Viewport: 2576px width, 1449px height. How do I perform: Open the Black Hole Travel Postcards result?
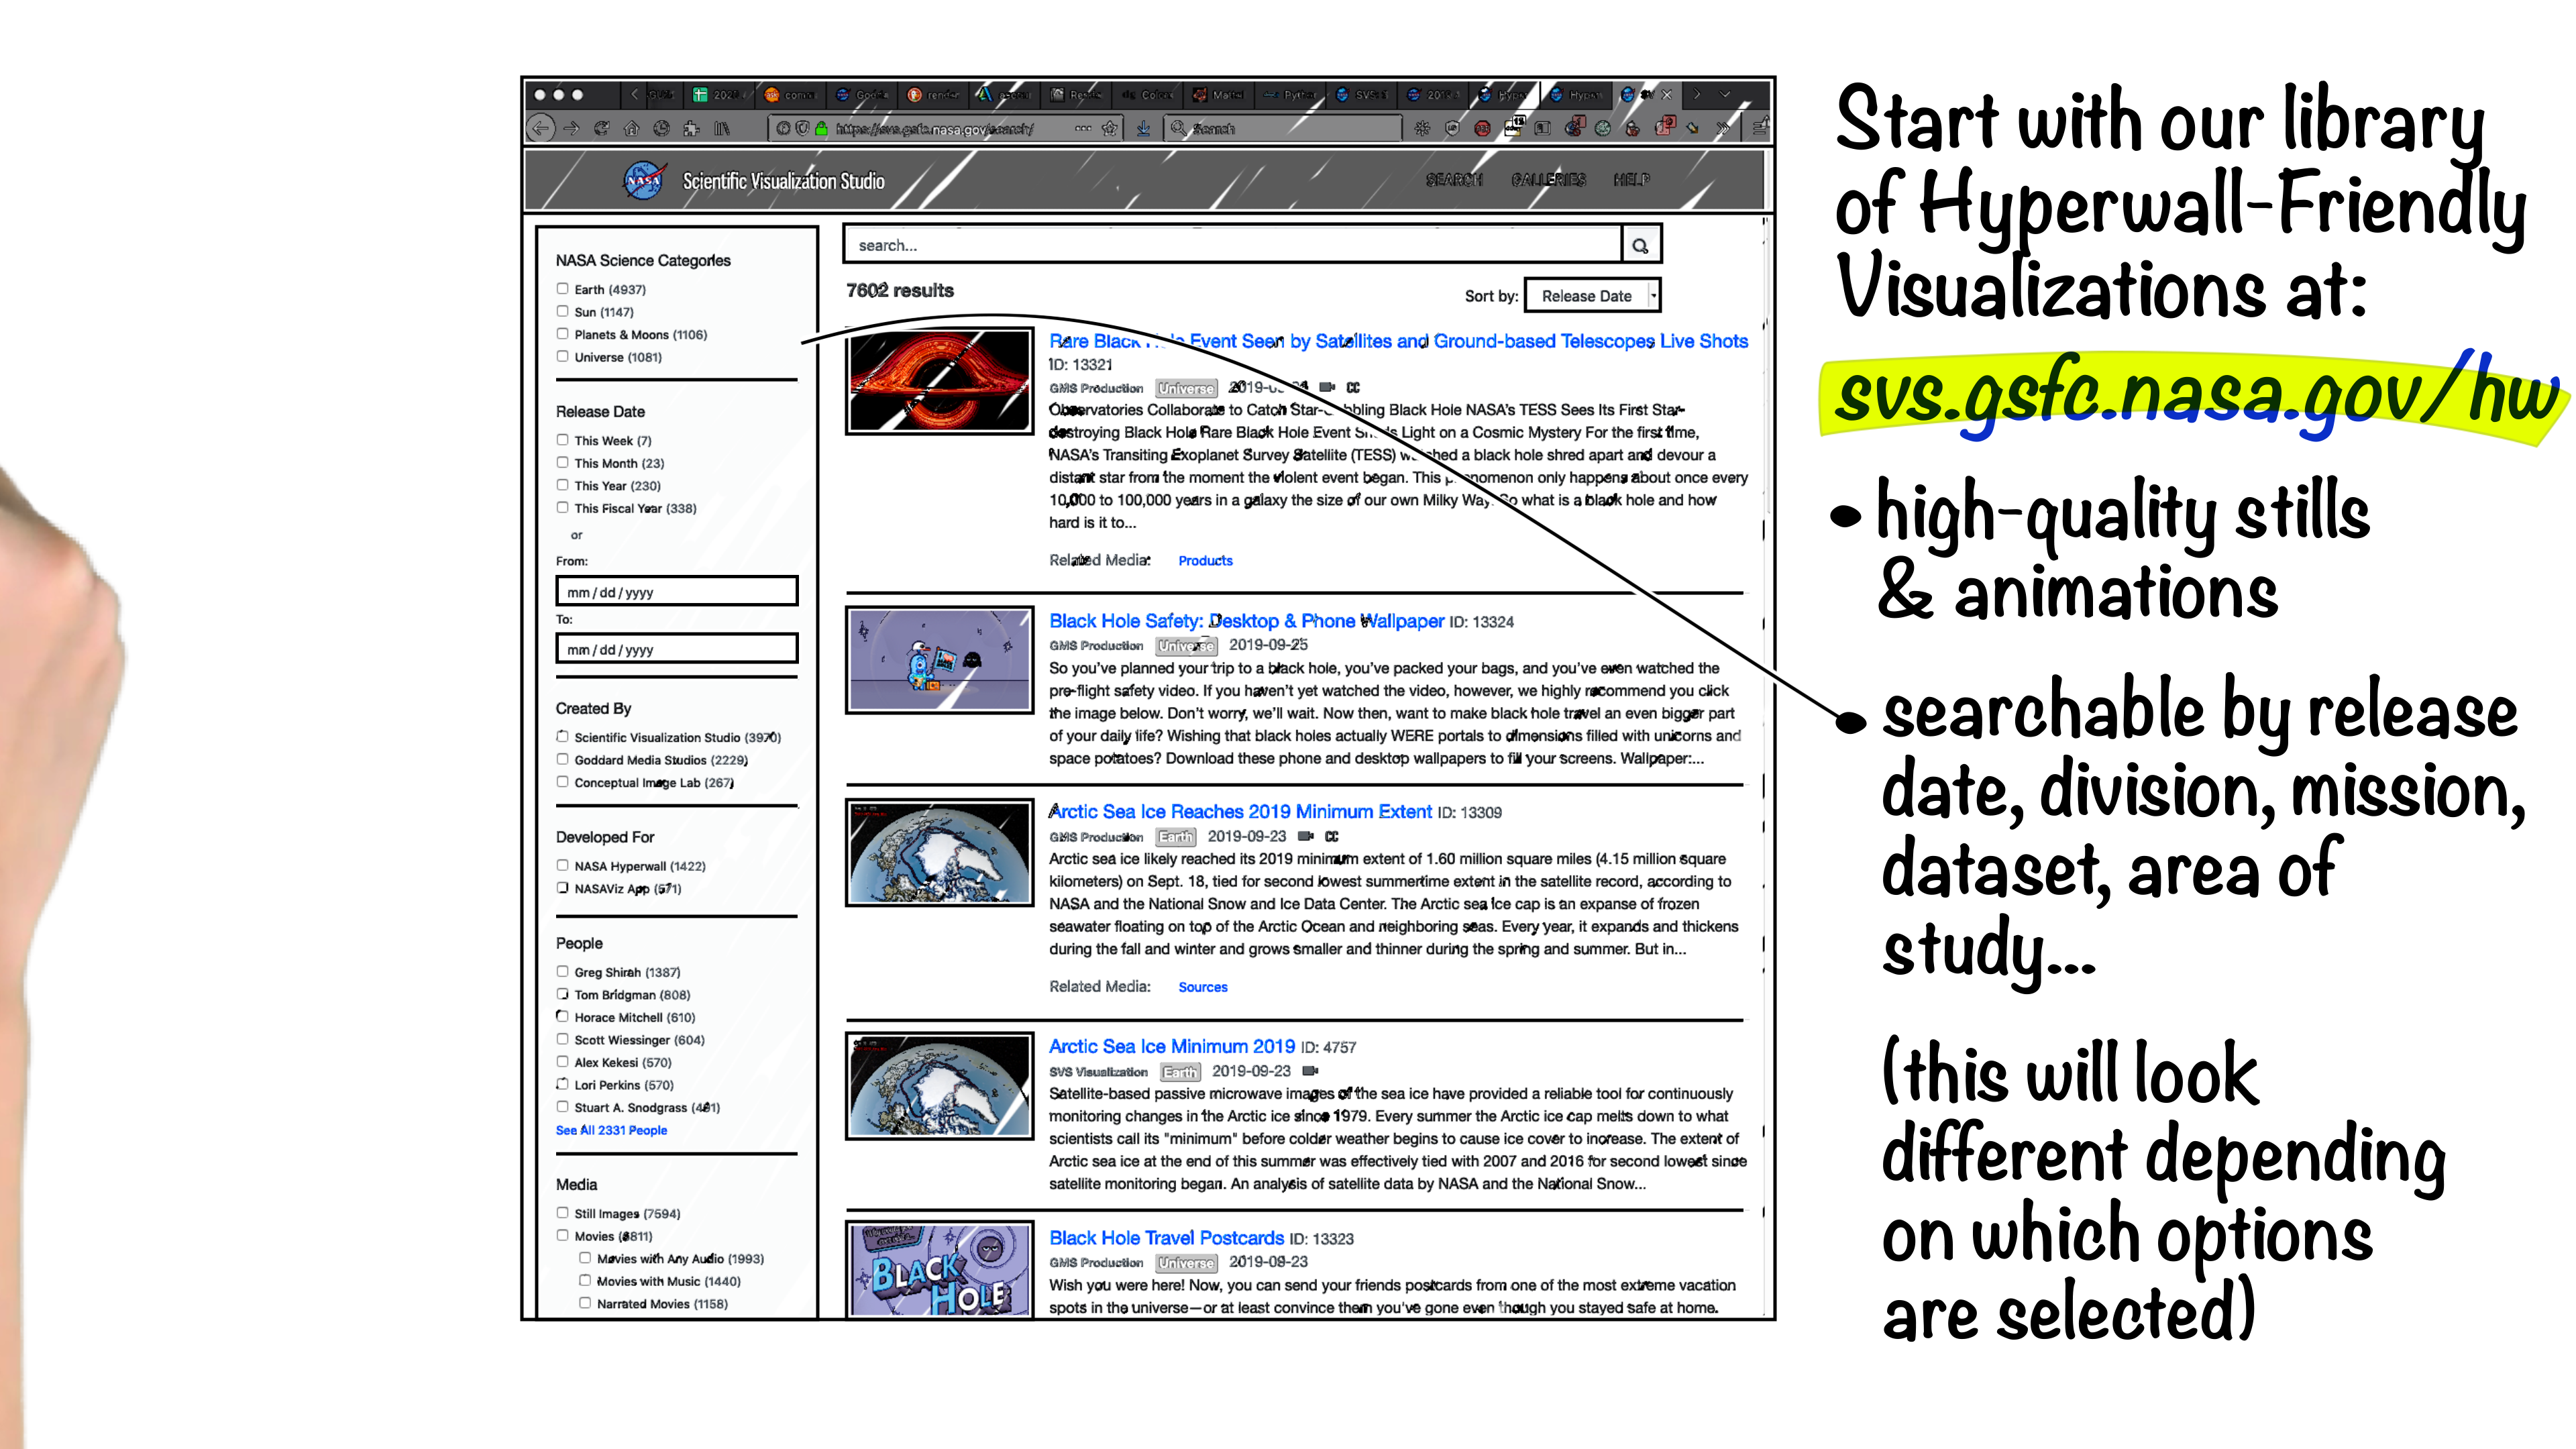[x=1166, y=1238]
